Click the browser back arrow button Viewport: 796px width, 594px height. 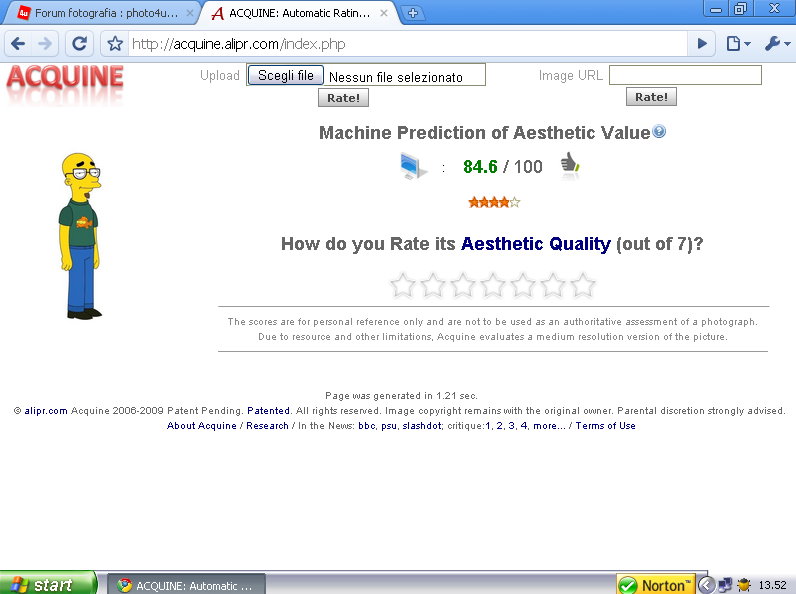coord(18,44)
